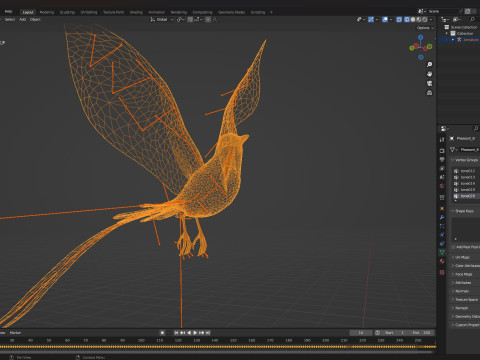Open the Global transform orientation dropdown
Screen dimensions: 480x360
[x=162, y=20]
